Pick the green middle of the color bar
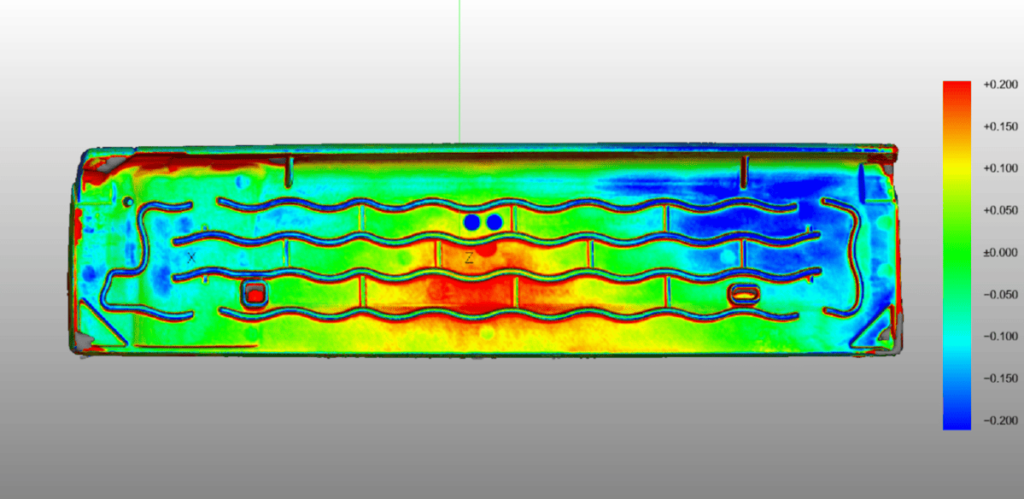 pyautogui.click(x=956, y=255)
